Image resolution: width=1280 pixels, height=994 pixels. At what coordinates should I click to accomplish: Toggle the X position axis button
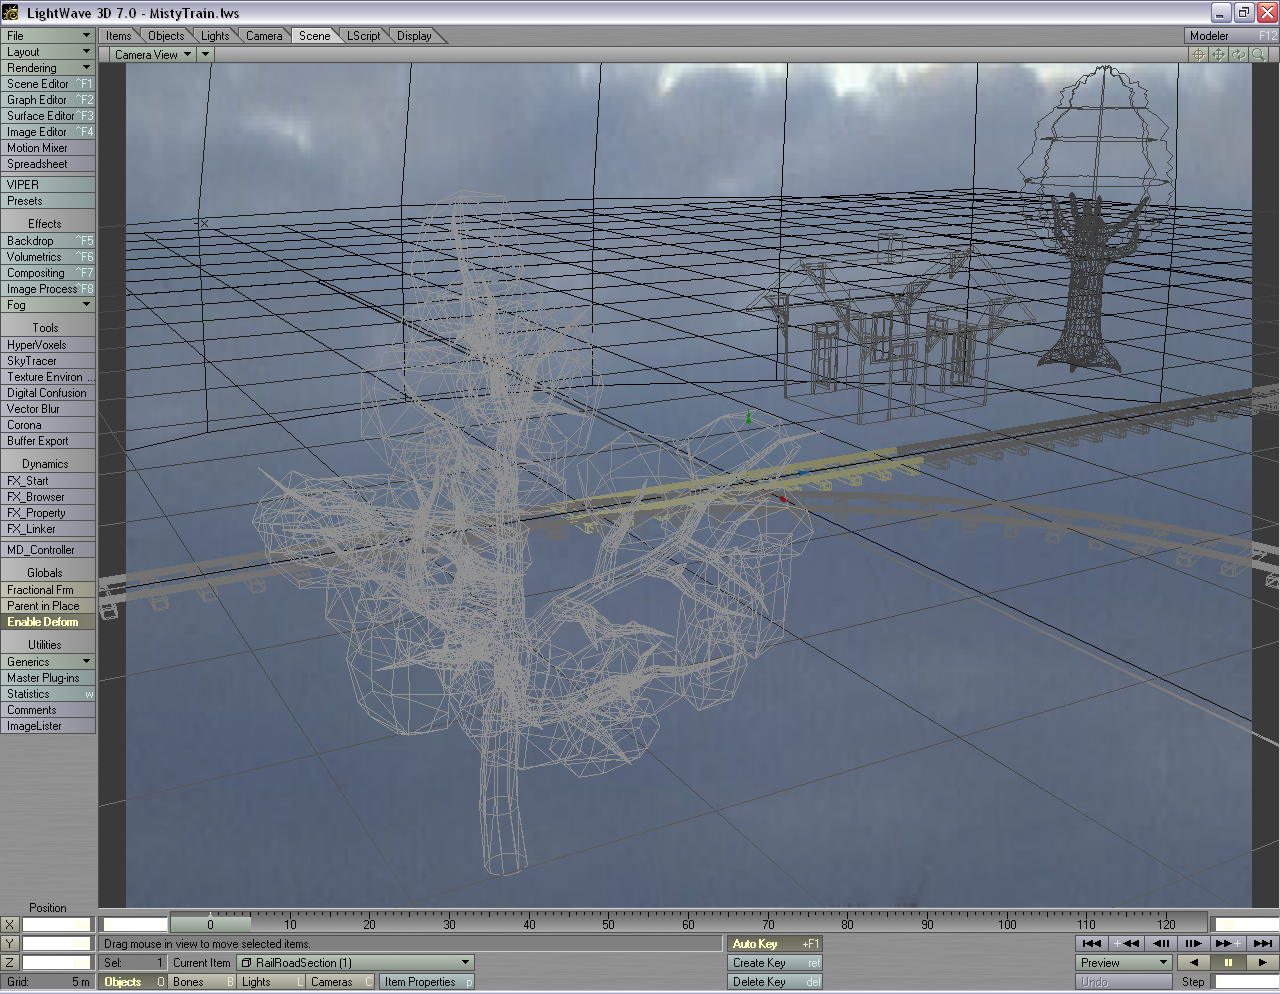pos(10,925)
